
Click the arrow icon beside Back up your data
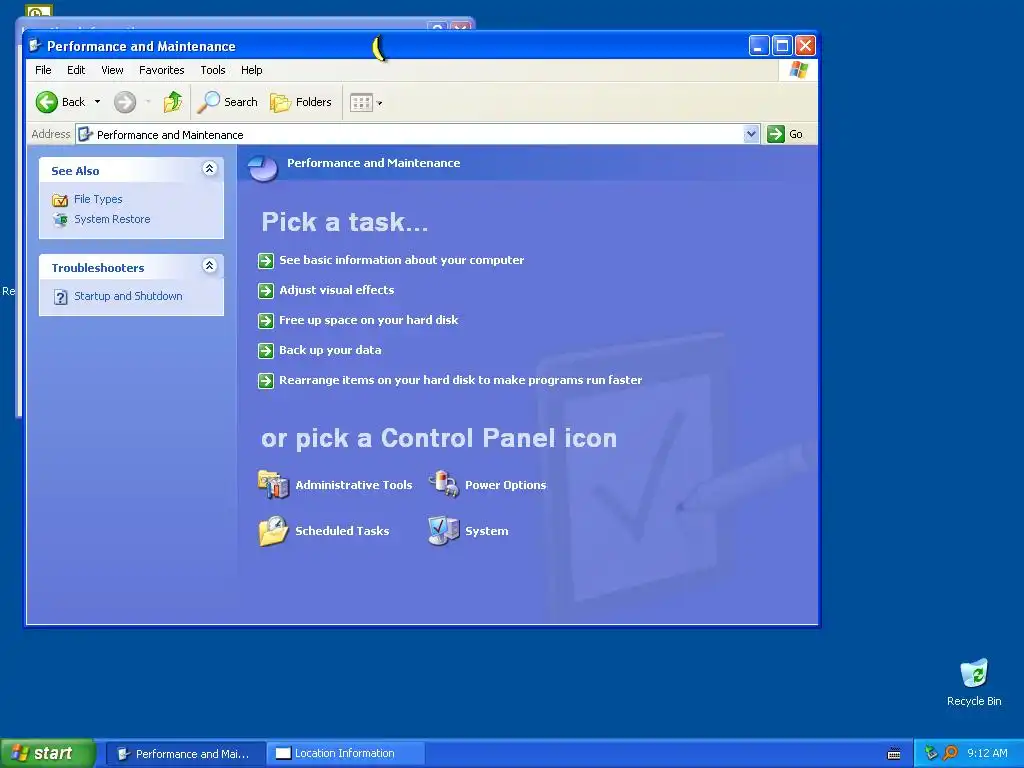coord(266,351)
